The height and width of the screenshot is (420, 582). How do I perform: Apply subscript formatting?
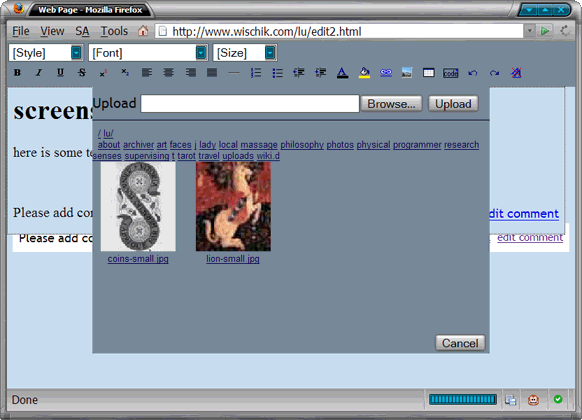click(125, 73)
